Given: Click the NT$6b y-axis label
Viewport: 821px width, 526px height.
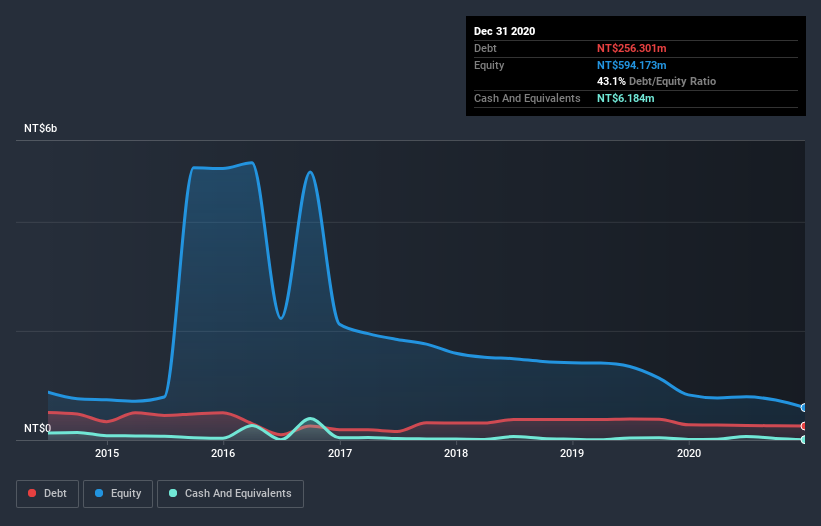Looking at the screenshot, I should pyautogui.click(x=40, y=128).
